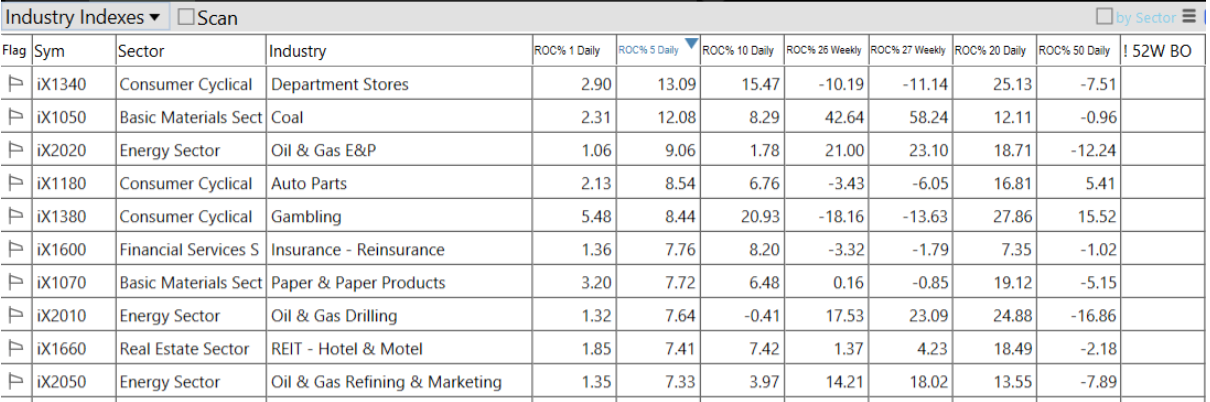1210x402 pixels.
Task: Sort by the ROC% 50 Daily column
Action: (1076, 51)
